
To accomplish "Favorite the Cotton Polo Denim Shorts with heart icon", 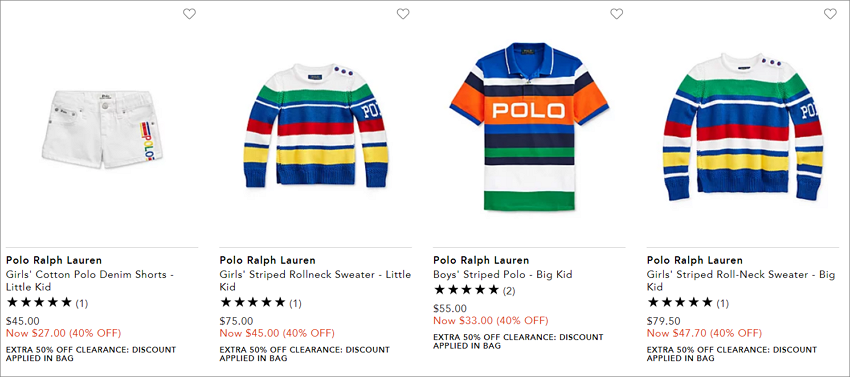I will [189, 14].
